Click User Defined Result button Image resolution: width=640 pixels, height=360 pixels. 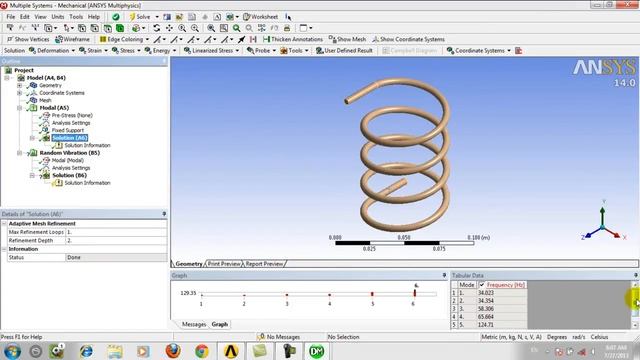point(344,51)
